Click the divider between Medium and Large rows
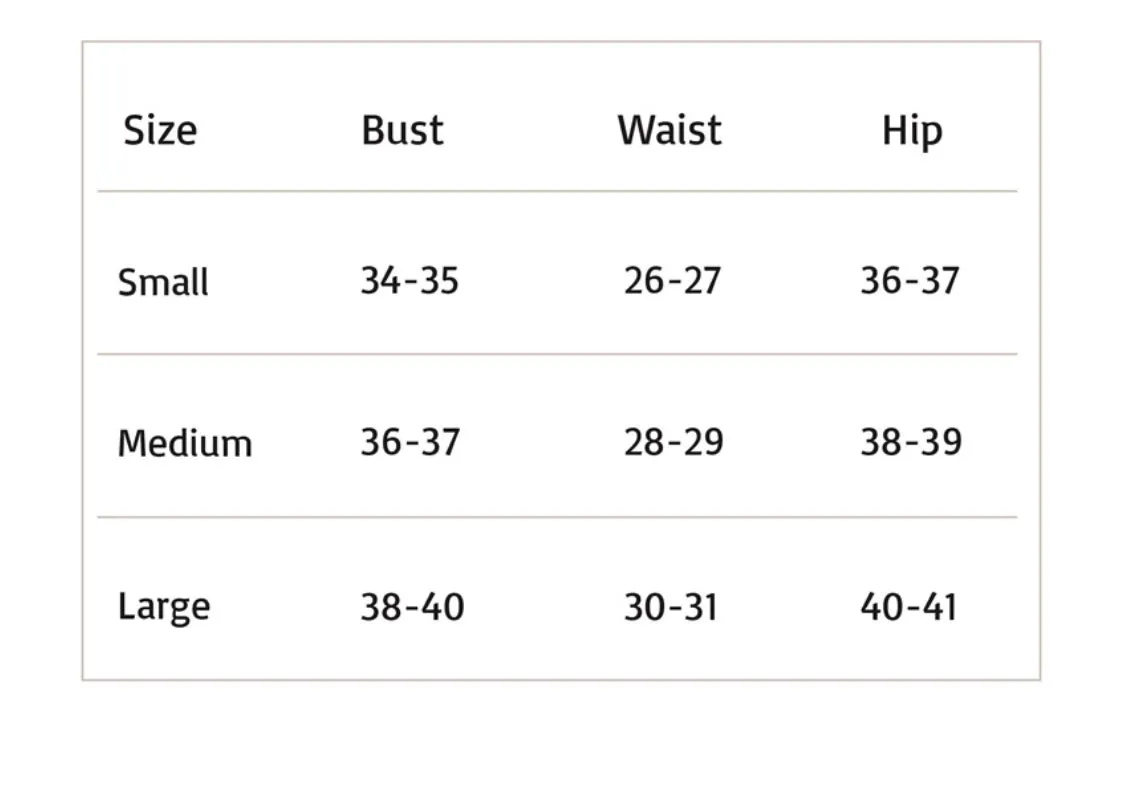Image resolution: width=1125 pixels, height=789 pixels. click(557, 516)
